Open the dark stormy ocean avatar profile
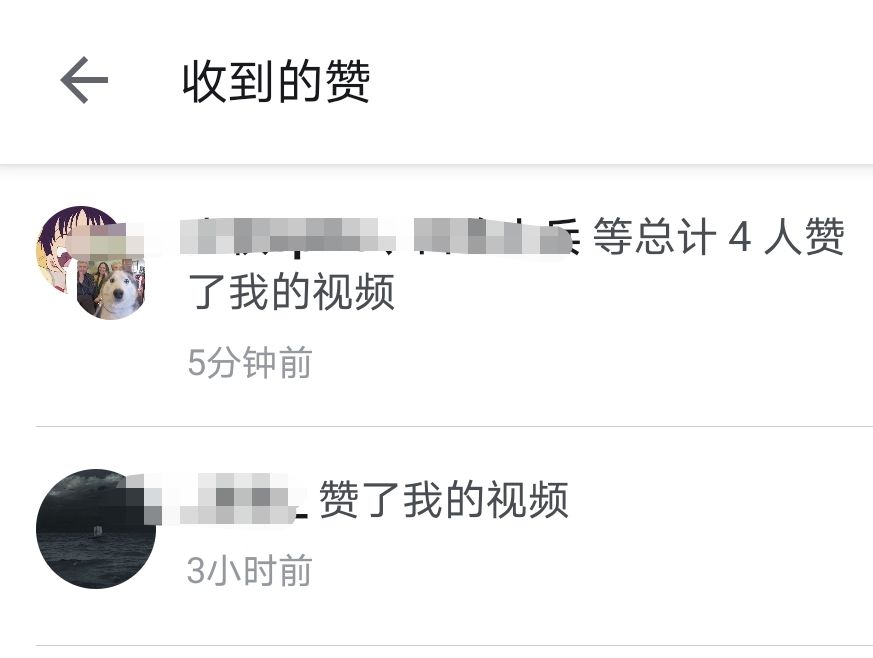This screenshot has width=873, height=658. point(96,528)
